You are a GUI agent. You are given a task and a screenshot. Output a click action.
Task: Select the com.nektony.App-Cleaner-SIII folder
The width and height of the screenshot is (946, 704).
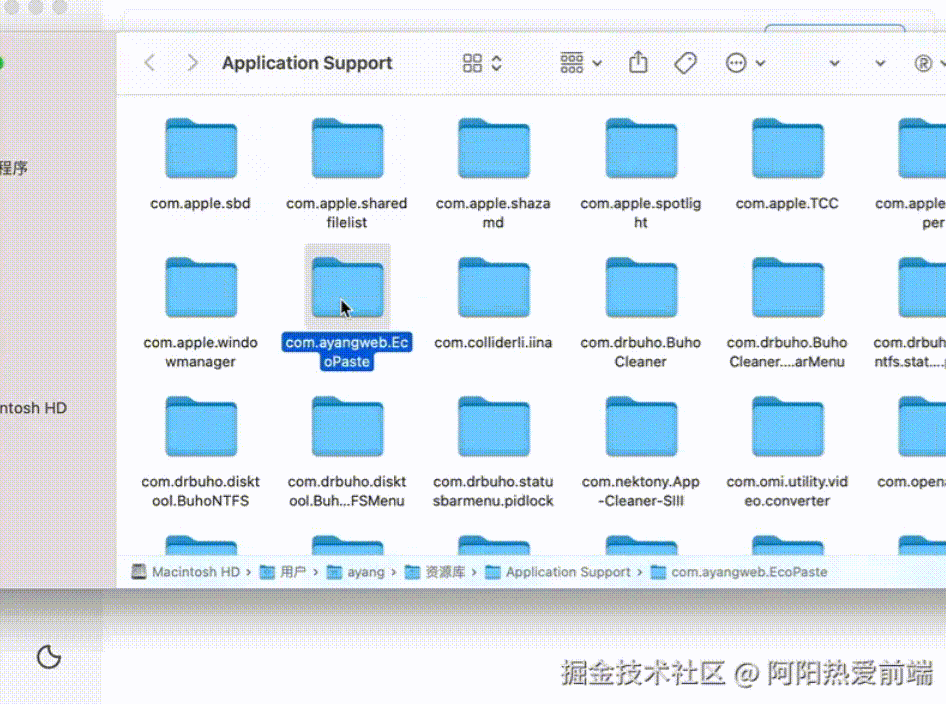pyautogui.click(x=641, y=427)
